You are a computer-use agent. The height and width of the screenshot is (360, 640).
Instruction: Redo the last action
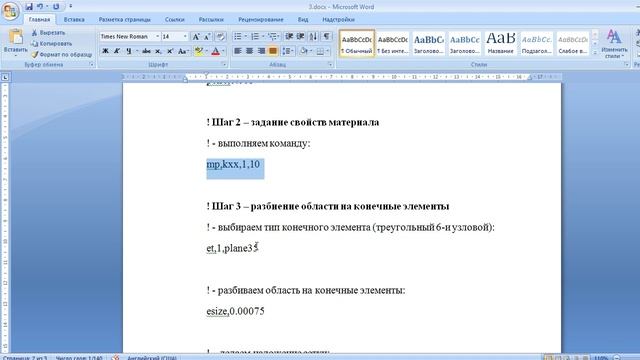point(56,7)
